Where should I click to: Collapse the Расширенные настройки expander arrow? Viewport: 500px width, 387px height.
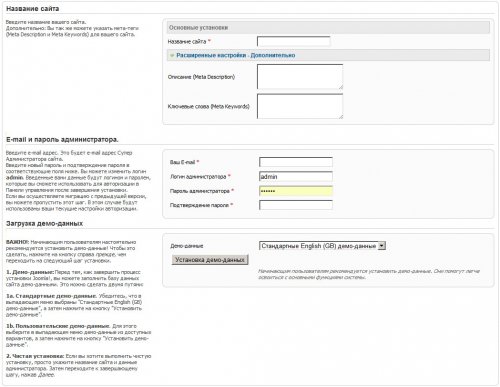[172, 55]
